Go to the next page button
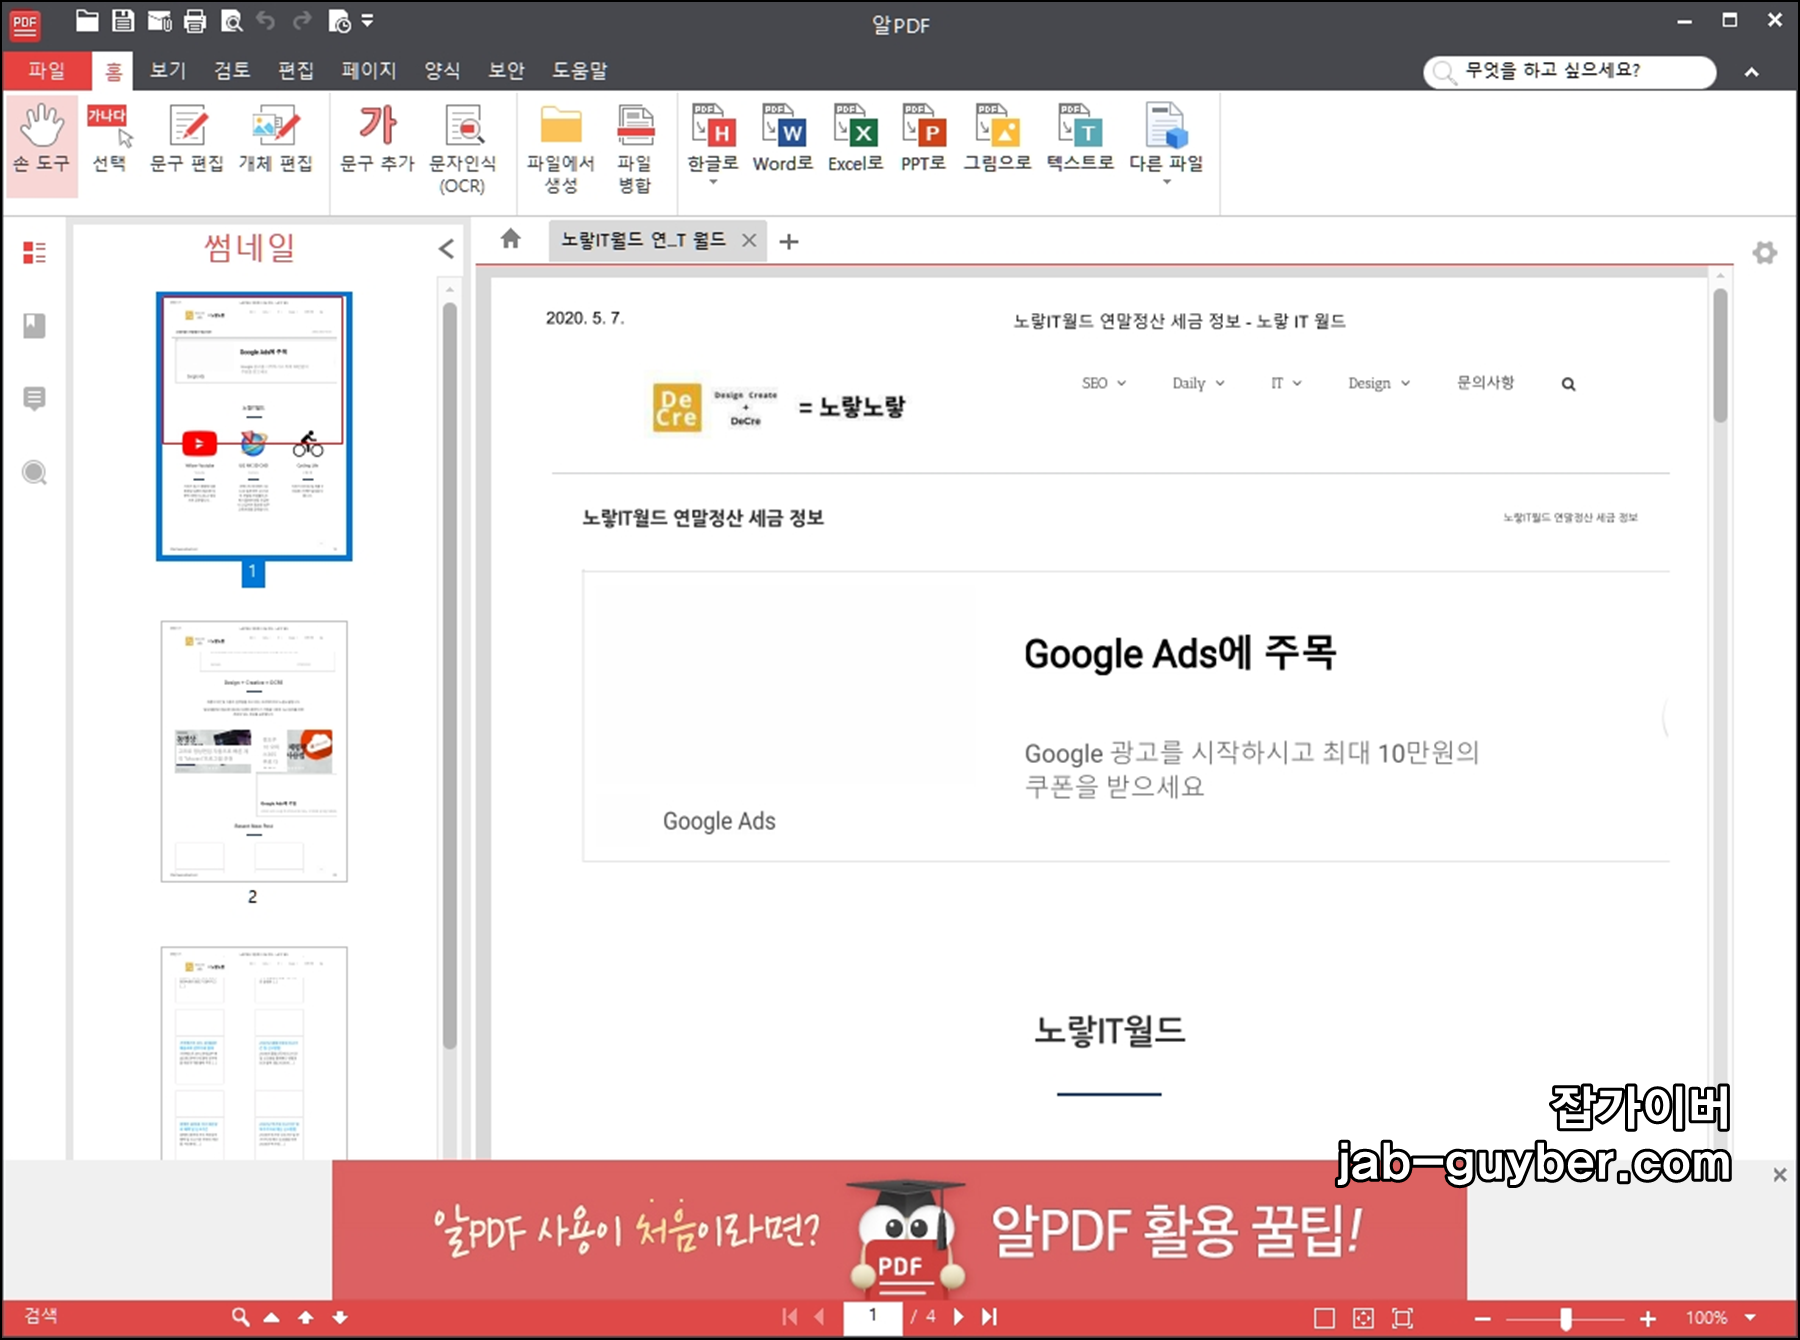The image size is (1800, 1340). pyautogui.click(x=958, y=1317)
